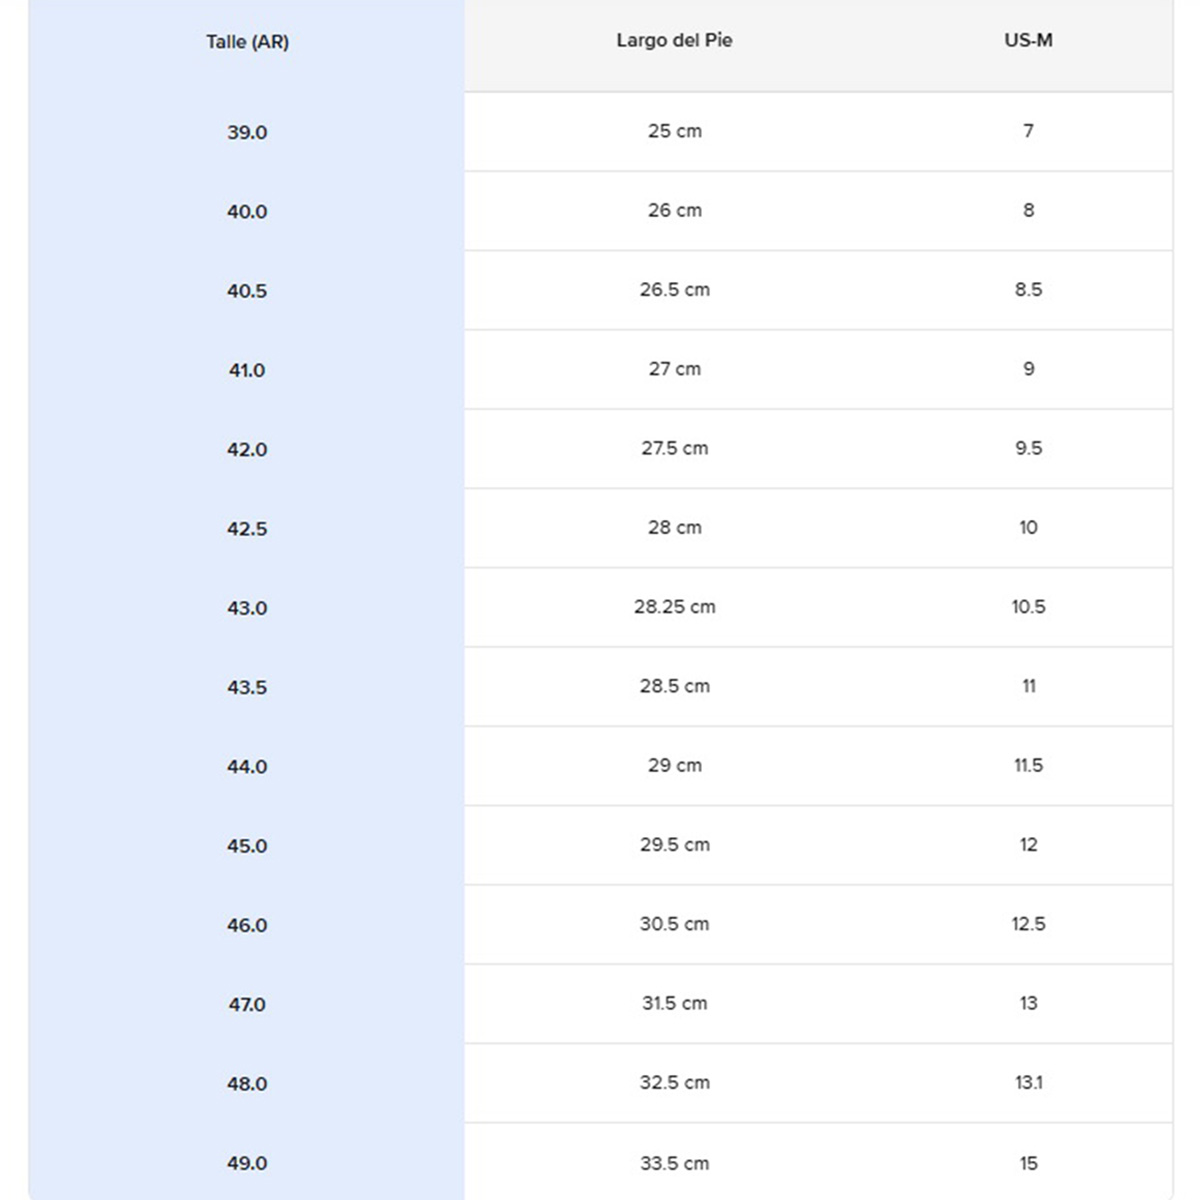The height and width of the screenshot is (1200, 1200).
Task: Click the 32.5 cm length cell
Action: (674, 1083)
